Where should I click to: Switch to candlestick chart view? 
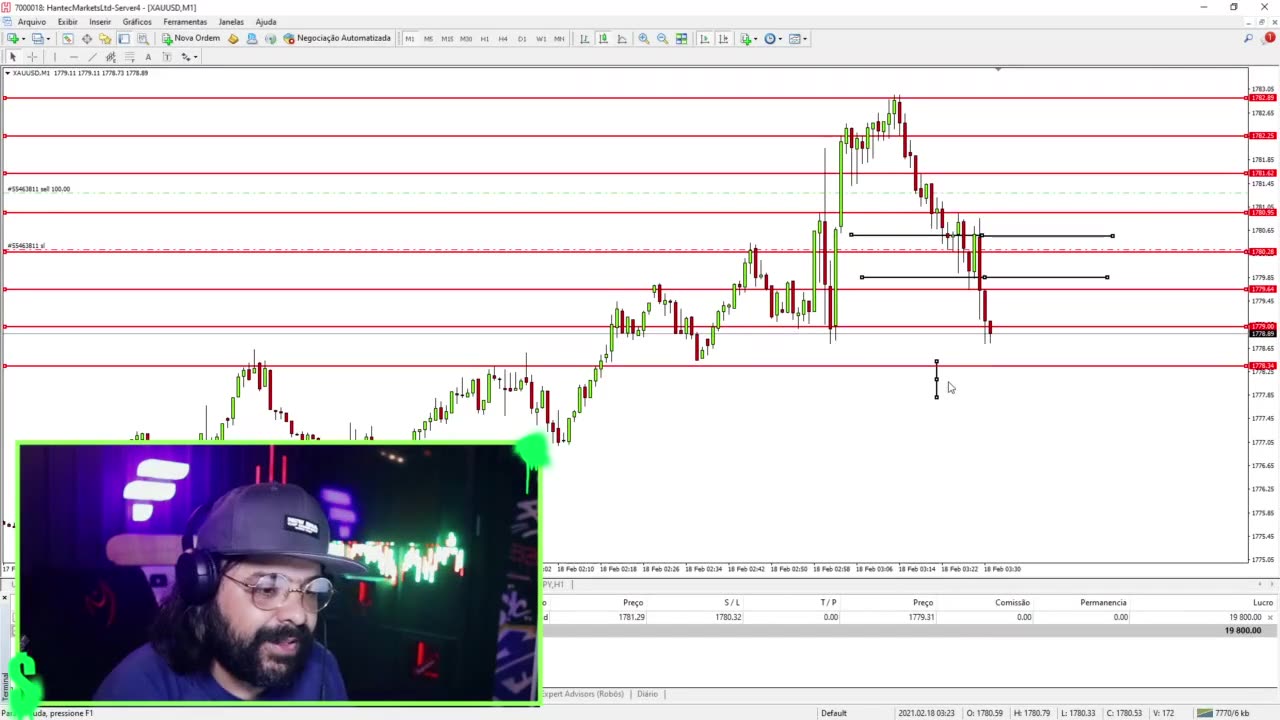click(x=603, y=39)
